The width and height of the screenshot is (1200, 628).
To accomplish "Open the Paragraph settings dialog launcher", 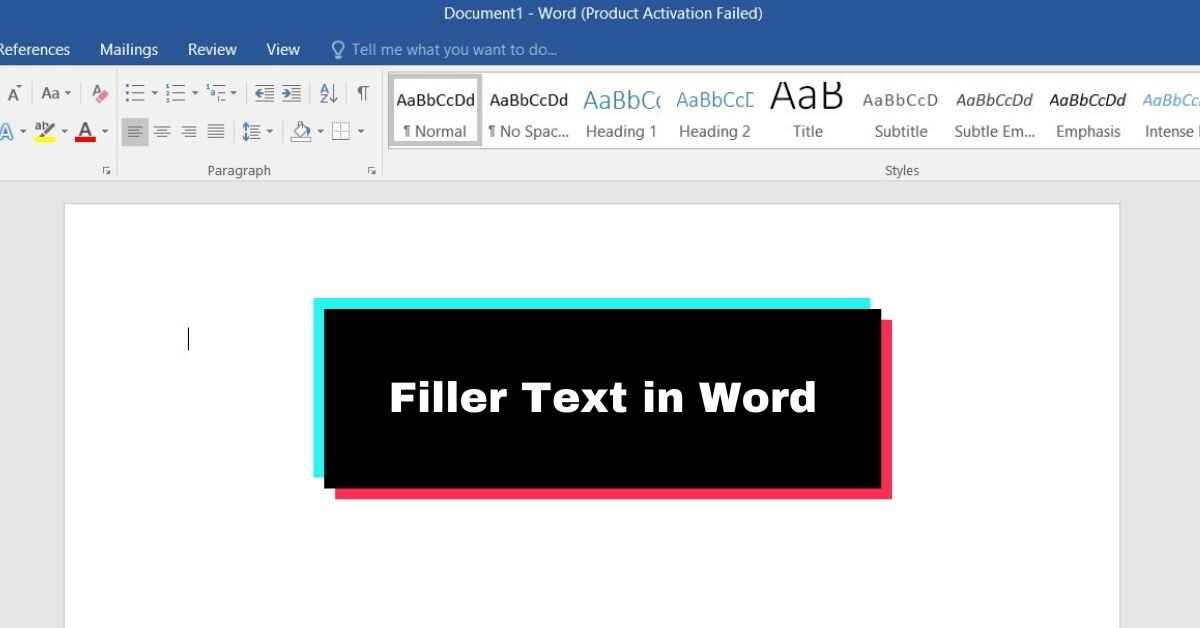I will pyautogui.click(x=372, y=171).
